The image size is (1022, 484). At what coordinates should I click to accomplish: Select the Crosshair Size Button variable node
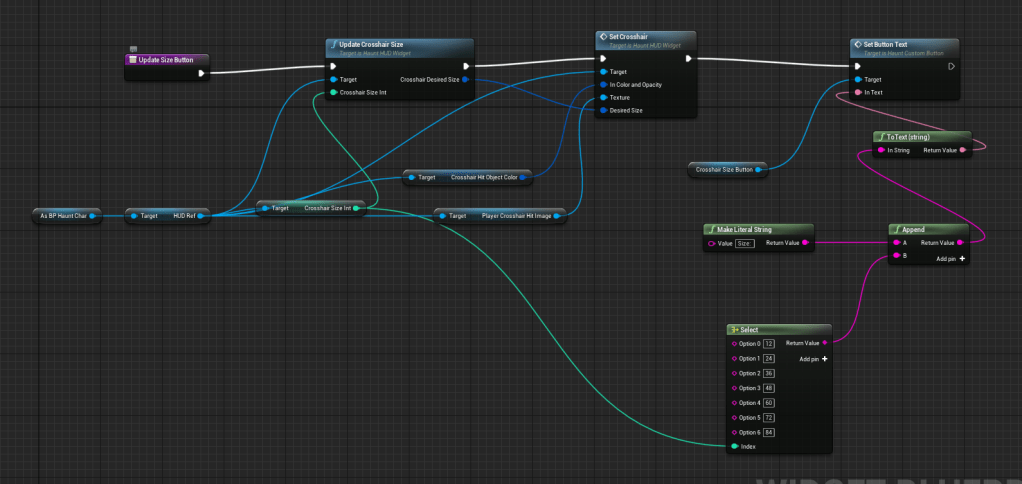(x=724, y=170)
